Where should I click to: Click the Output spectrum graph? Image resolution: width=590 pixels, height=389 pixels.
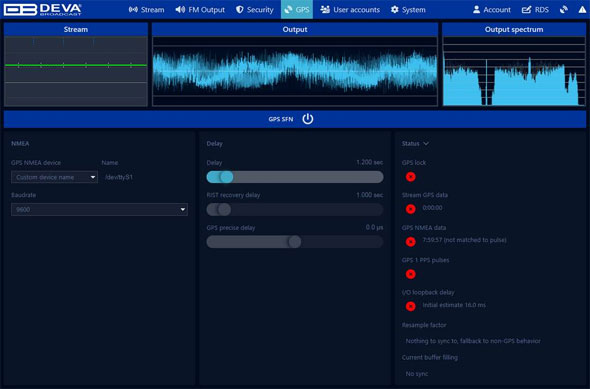click(514, 71)
